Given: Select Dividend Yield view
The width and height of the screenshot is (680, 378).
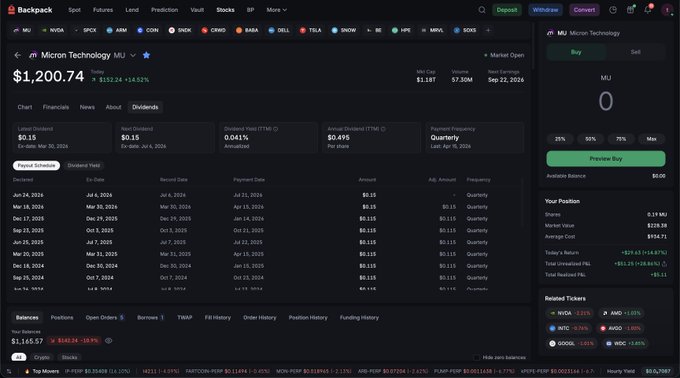Looking at the screenshot, I should click(84, 166).
